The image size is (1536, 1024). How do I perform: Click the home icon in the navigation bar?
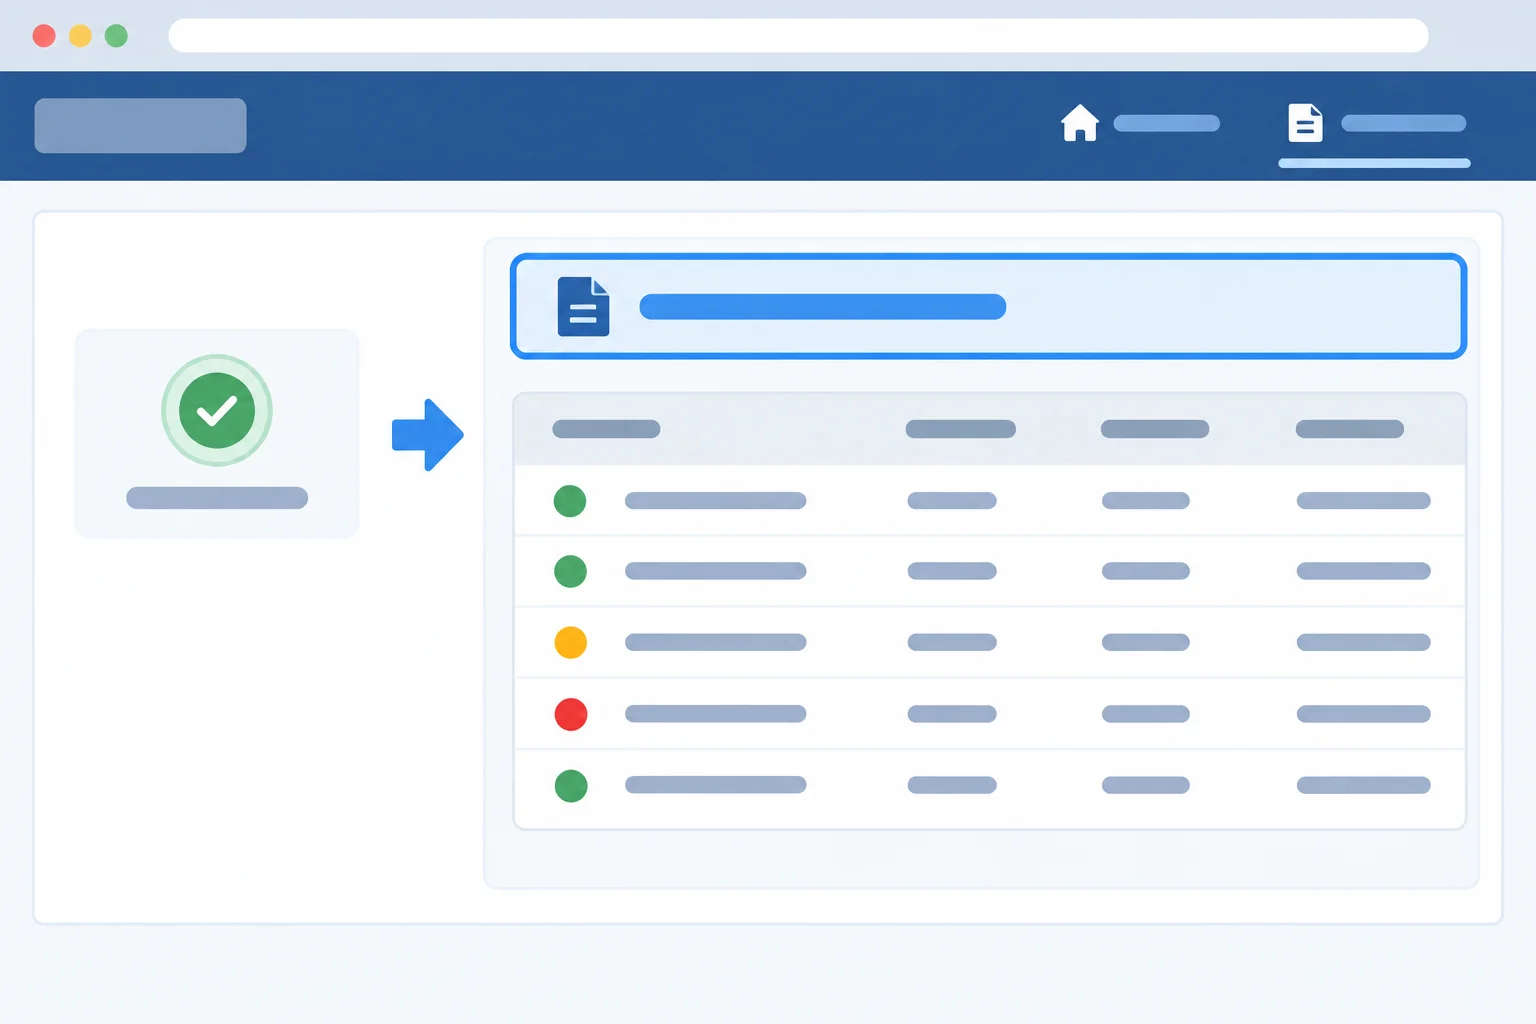point(1080,123)
